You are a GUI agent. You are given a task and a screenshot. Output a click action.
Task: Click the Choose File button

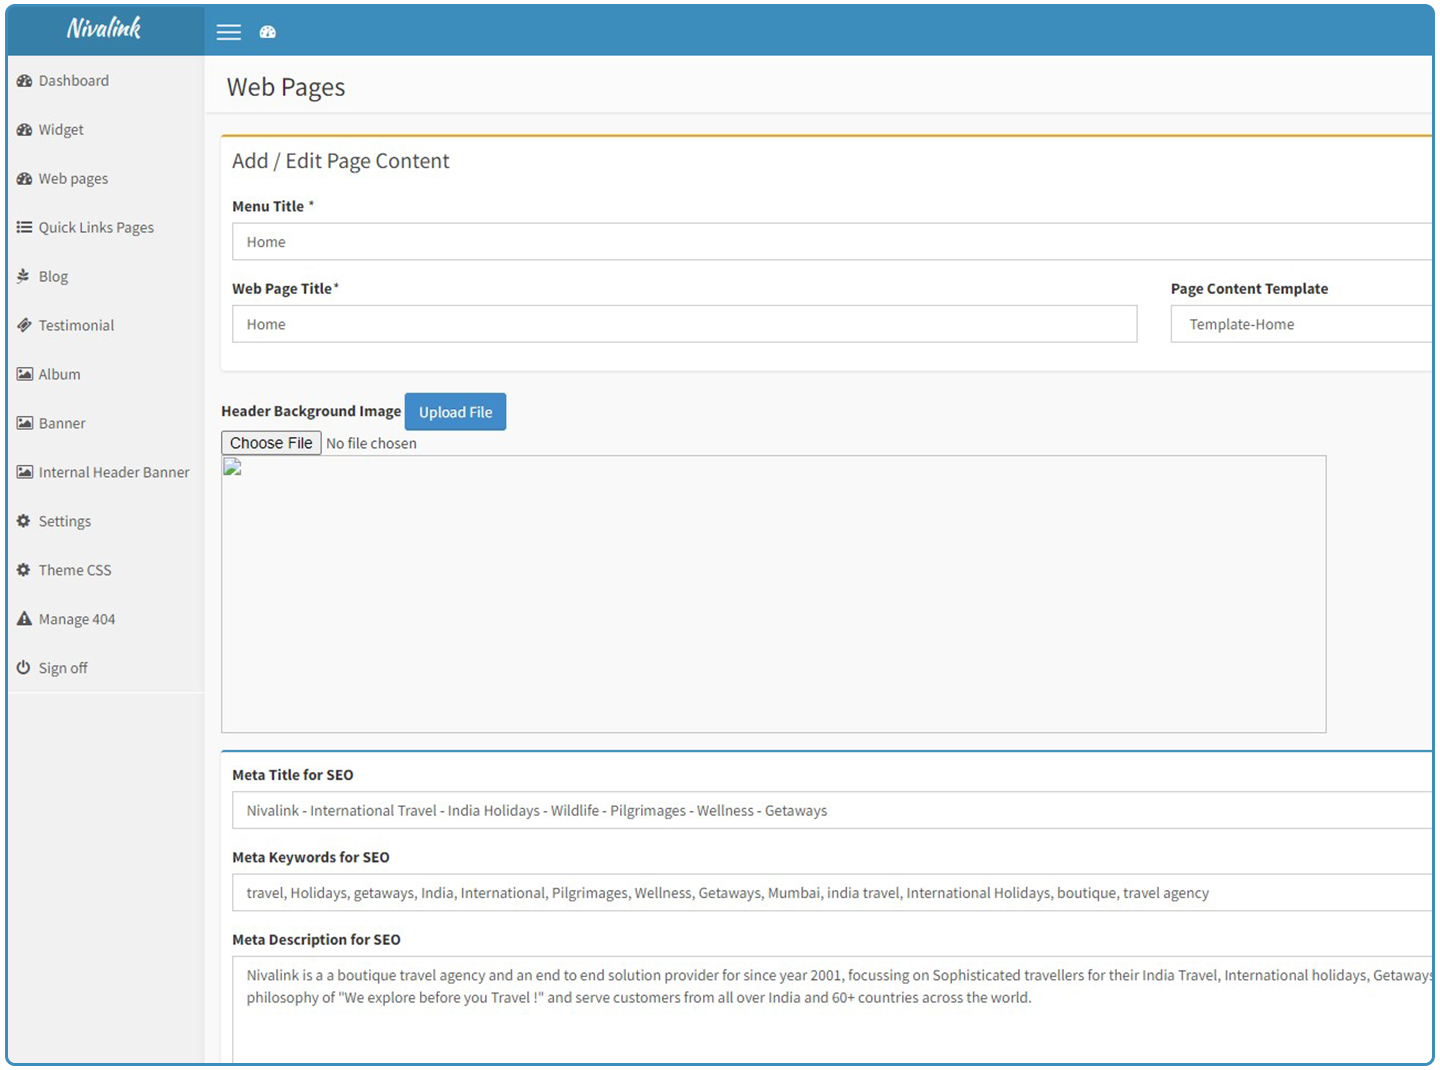tap(271, 443)
